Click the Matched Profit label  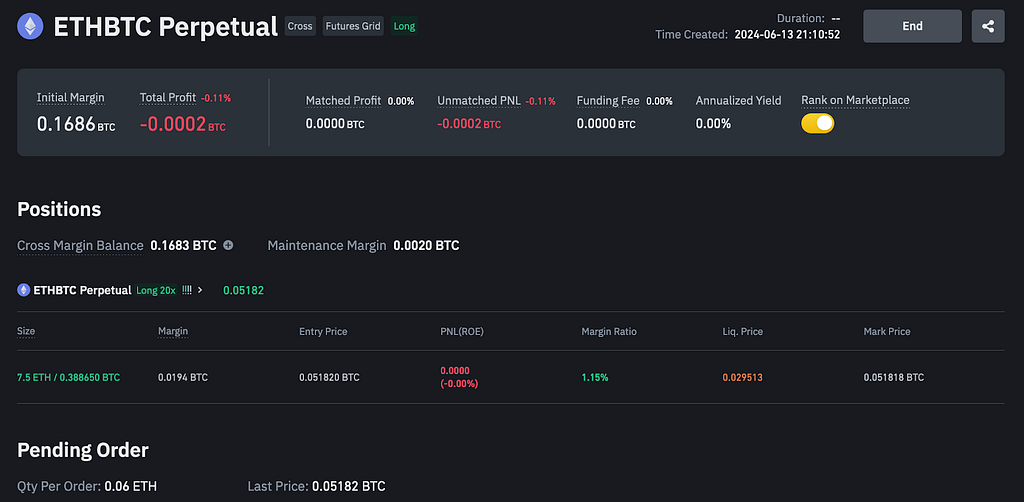tap(344, 101)
